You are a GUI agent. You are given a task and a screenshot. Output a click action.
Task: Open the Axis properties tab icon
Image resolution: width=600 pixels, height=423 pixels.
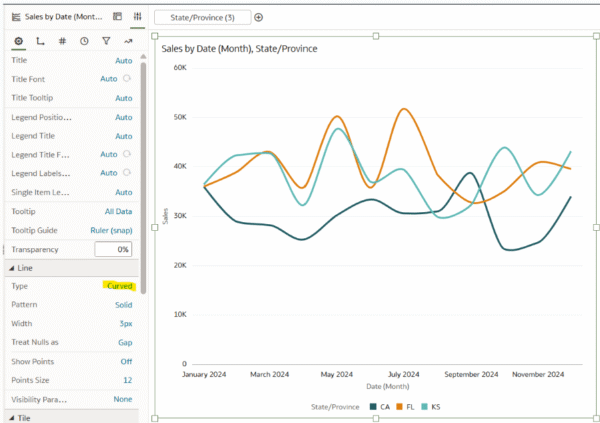tap(40, 41)
